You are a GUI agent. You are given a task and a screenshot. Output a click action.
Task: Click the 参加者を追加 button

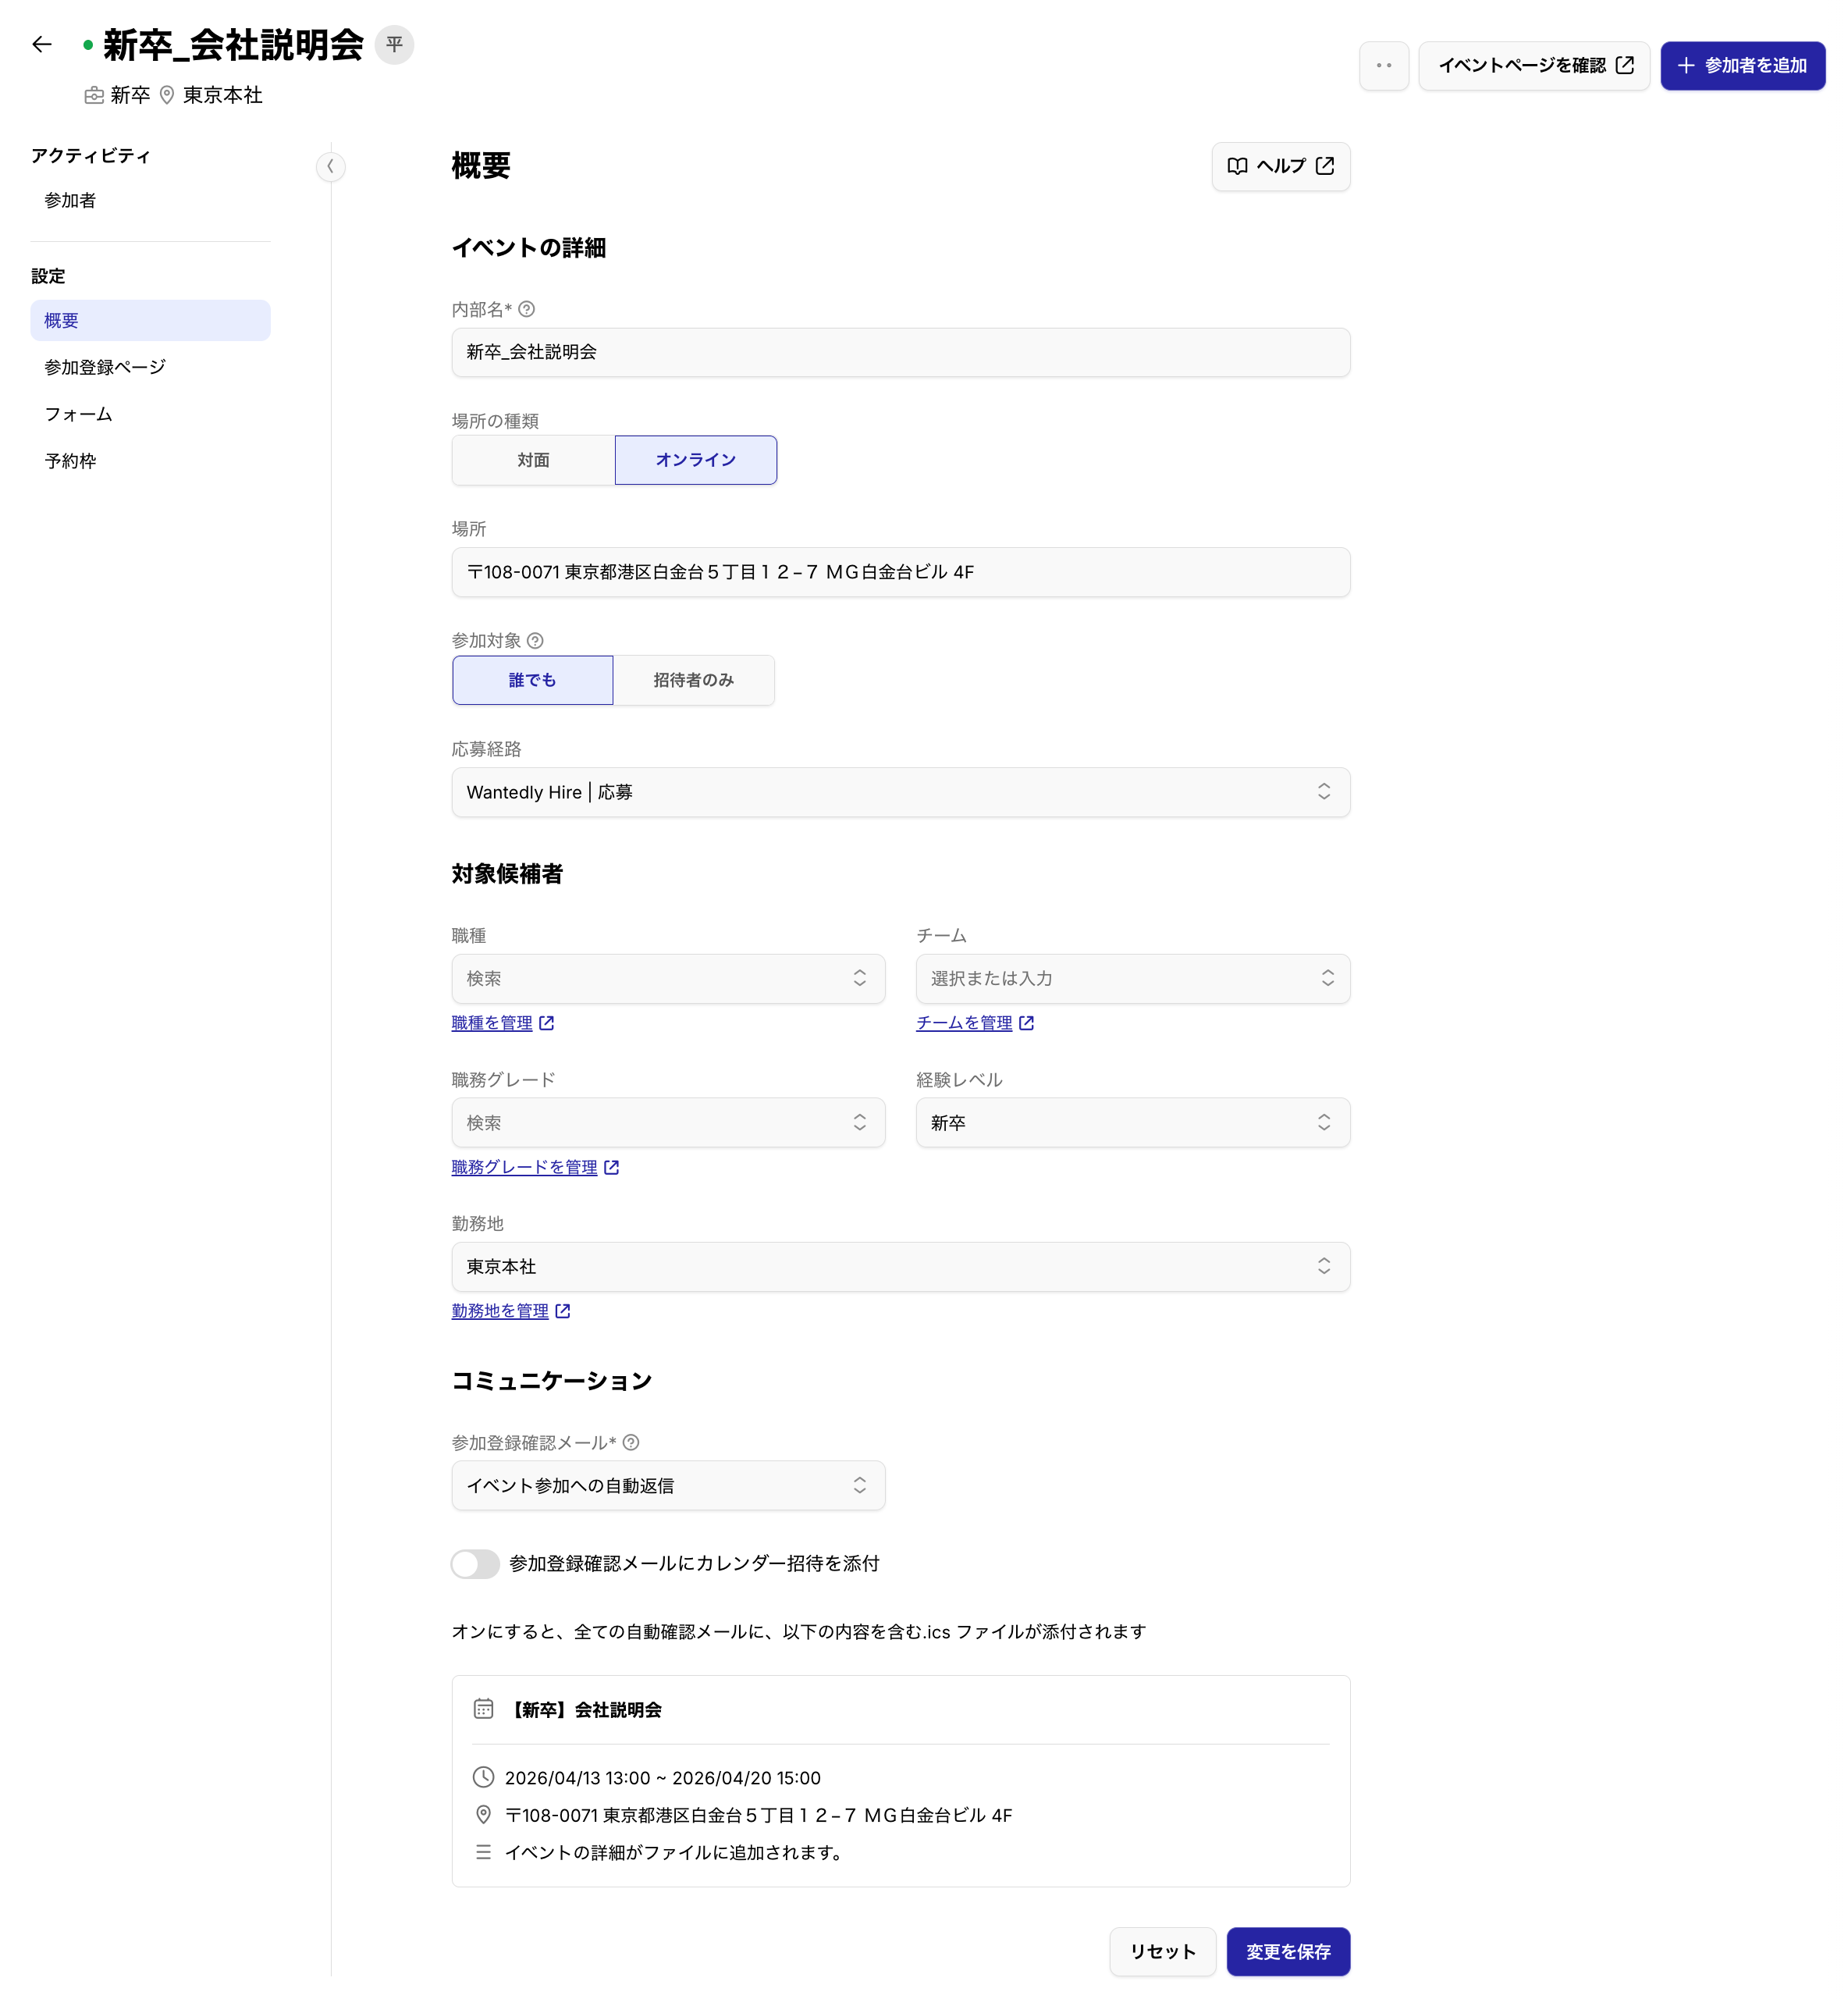(1742, 66)
